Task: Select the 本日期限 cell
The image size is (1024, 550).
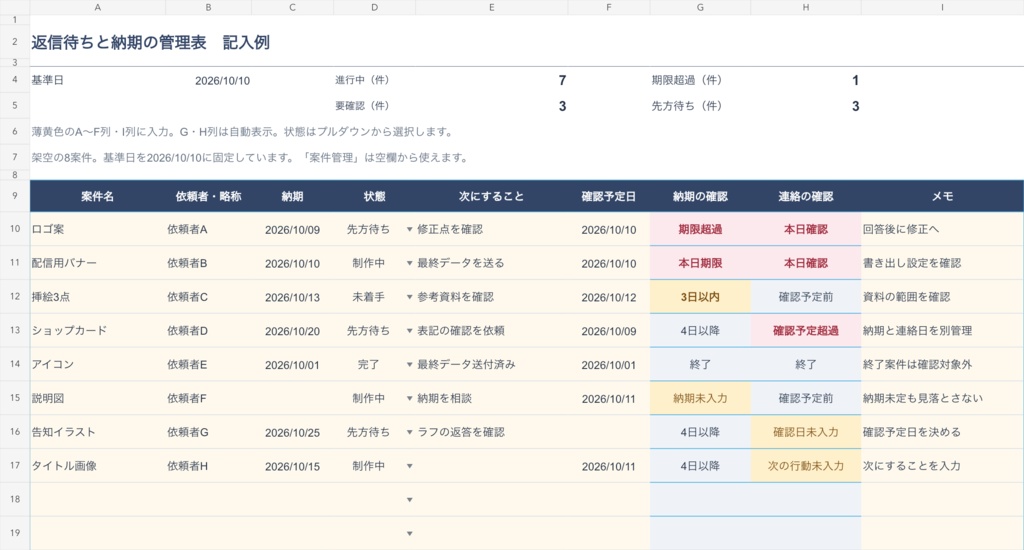Action: pos(700,263)
